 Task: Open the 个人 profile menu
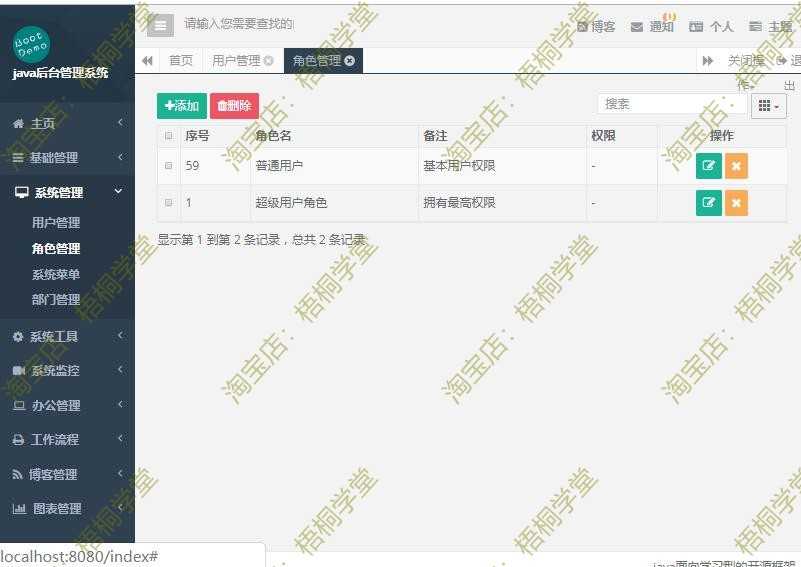[x=711, y=27]
